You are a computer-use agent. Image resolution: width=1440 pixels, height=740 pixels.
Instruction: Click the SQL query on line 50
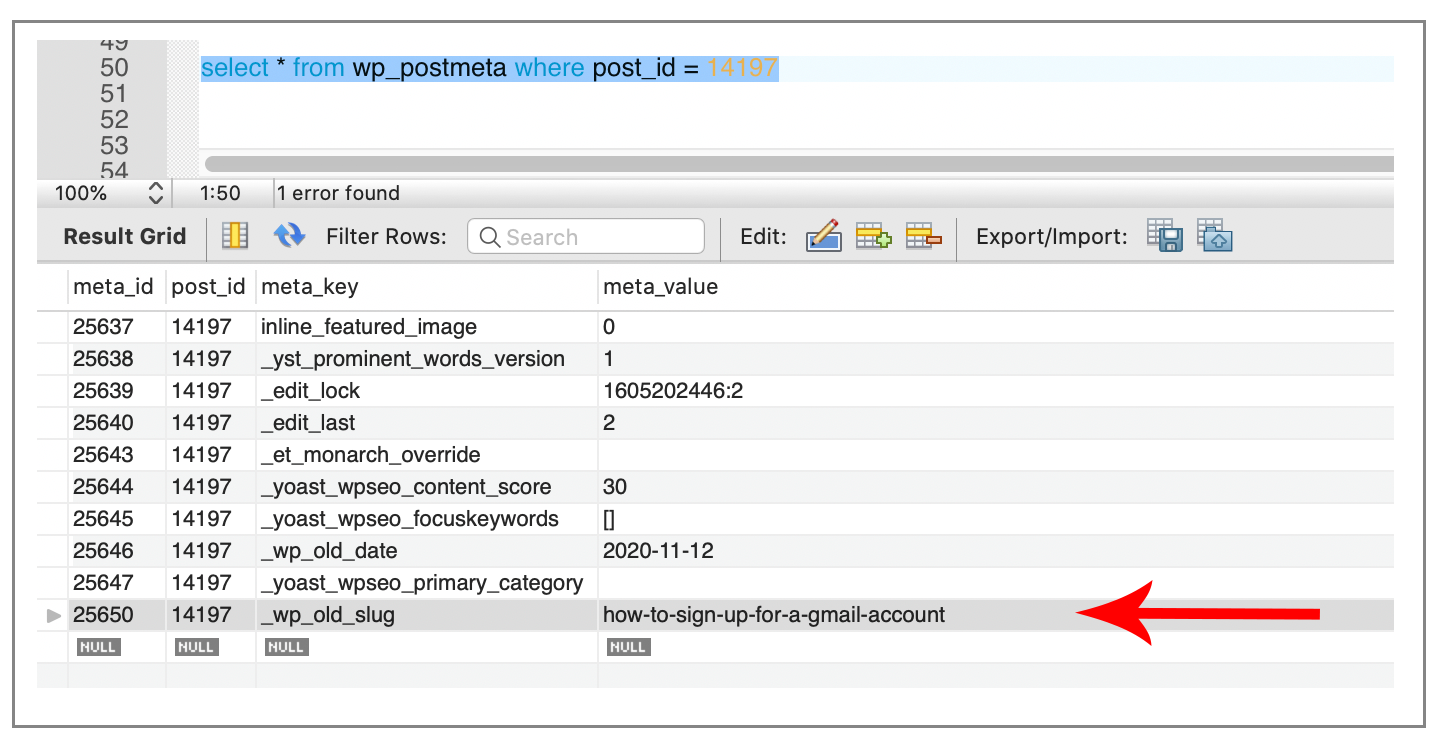[x=489, y=69]
